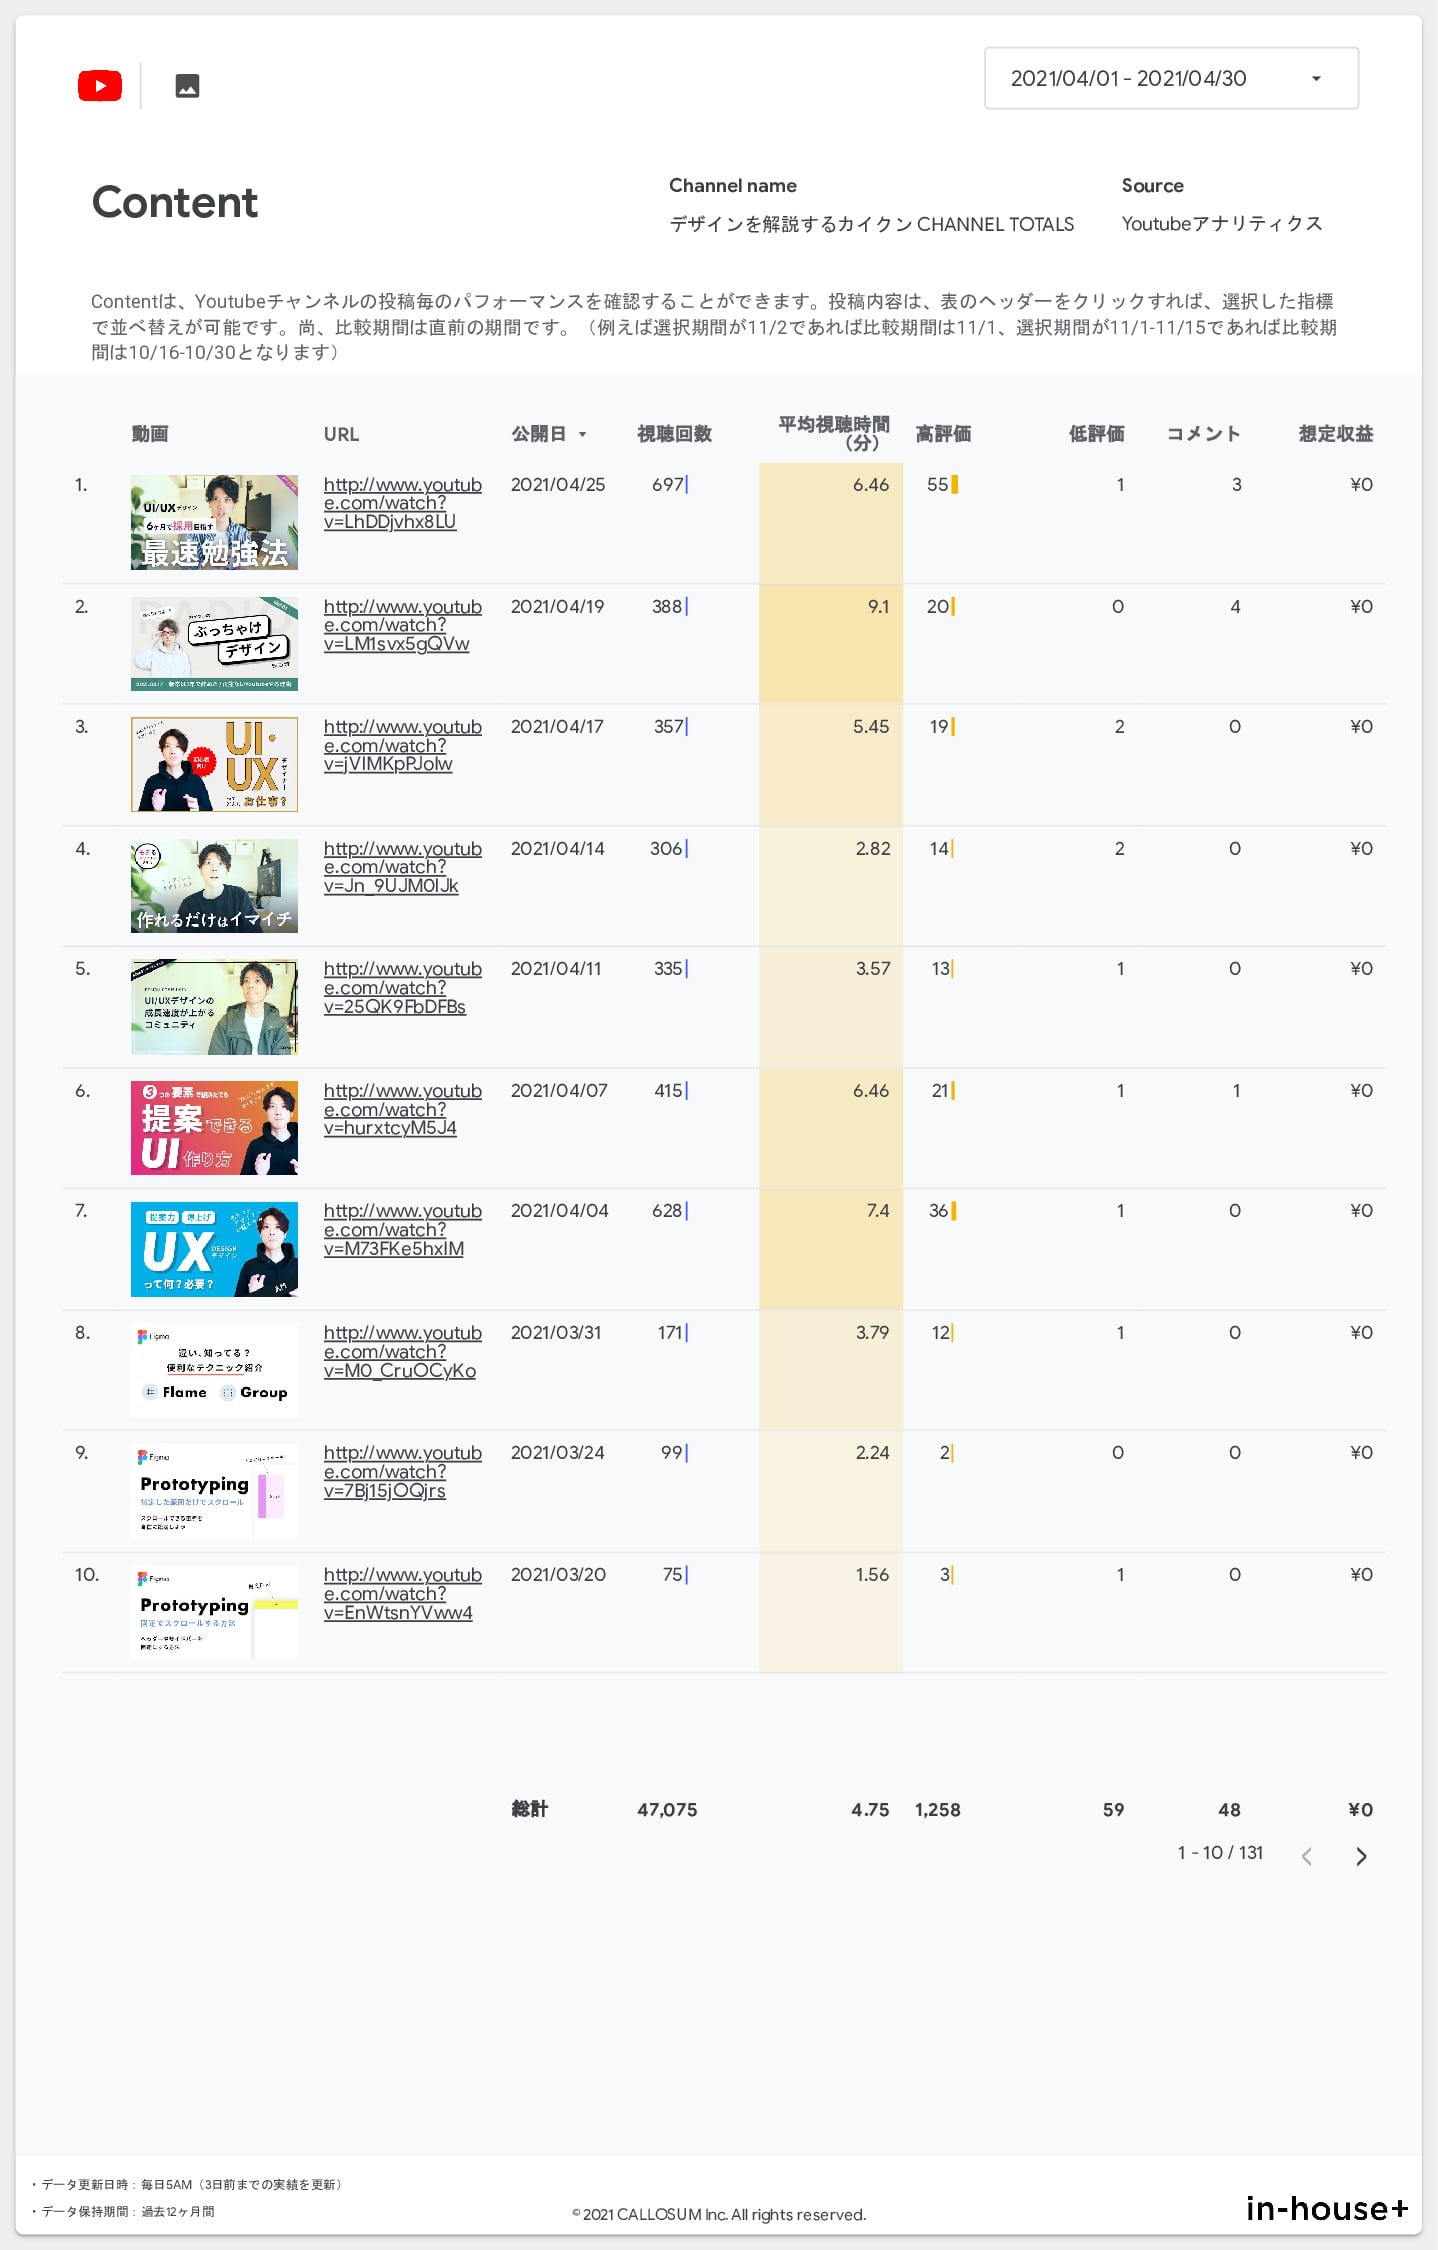1438x2250 pixels.
Task: Go to next page of results
Action: coord(1360,1857)
